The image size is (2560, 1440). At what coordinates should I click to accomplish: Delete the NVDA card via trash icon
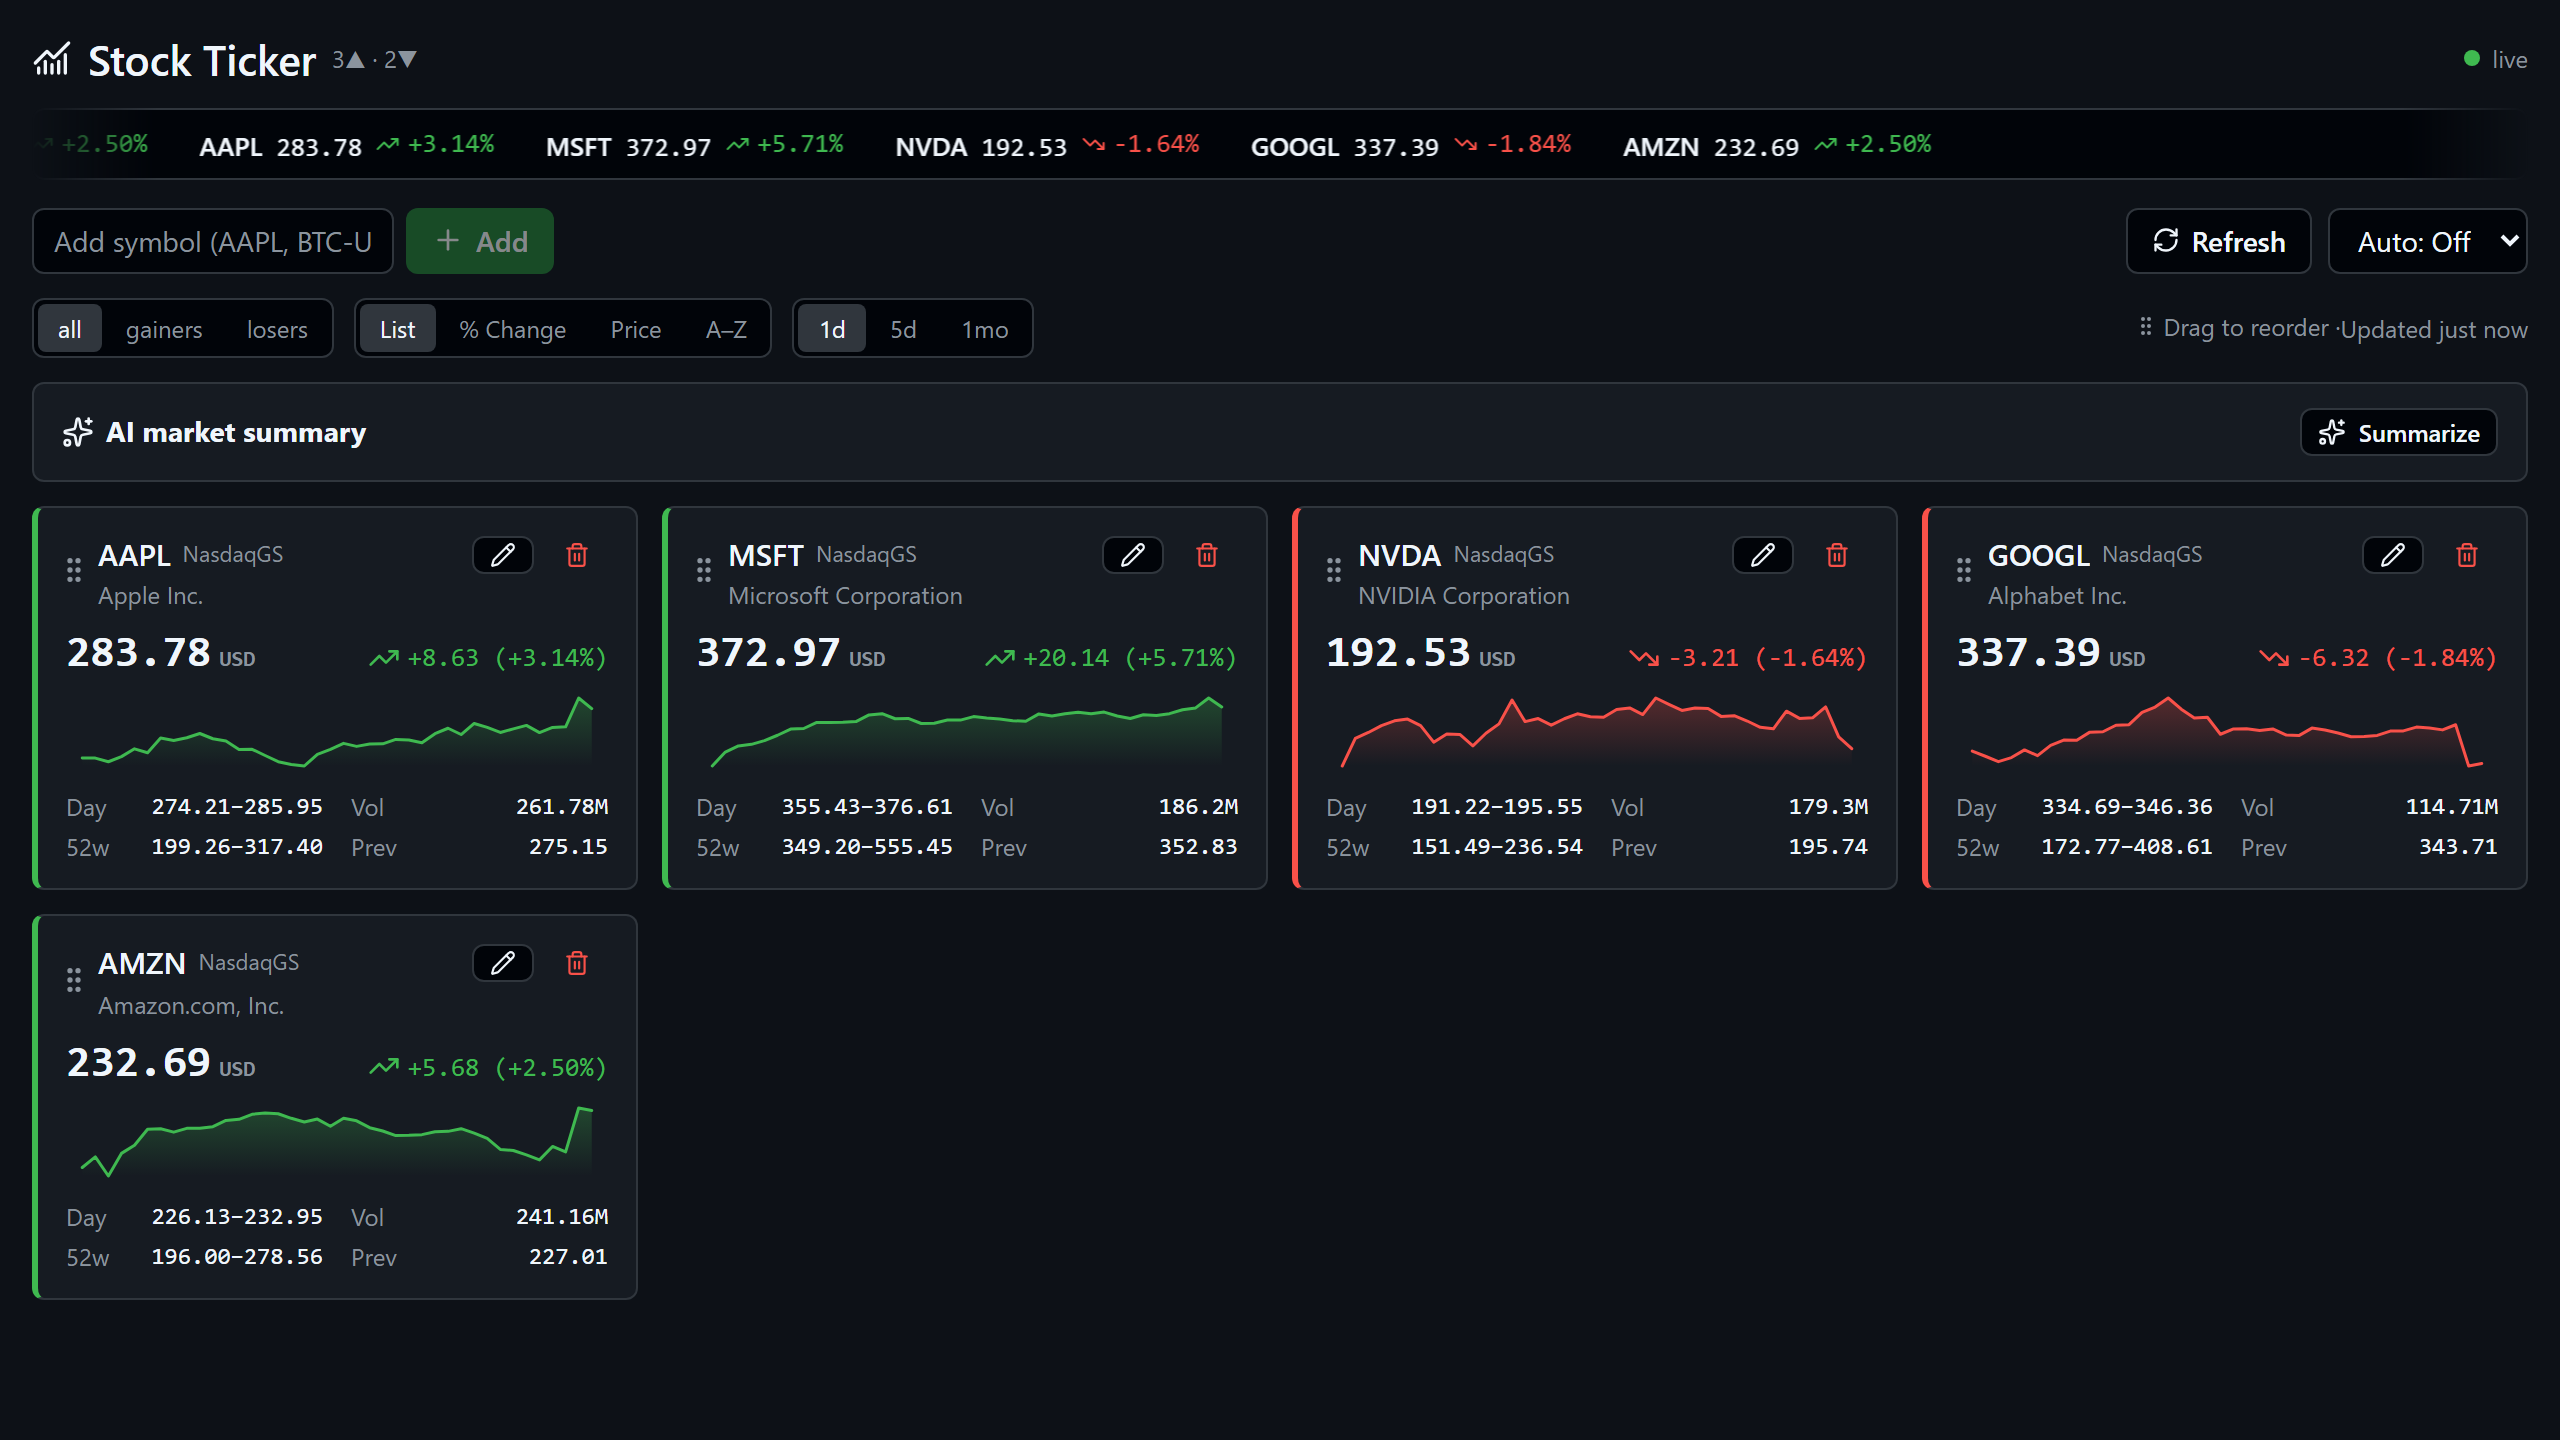tap(1837, 555)
